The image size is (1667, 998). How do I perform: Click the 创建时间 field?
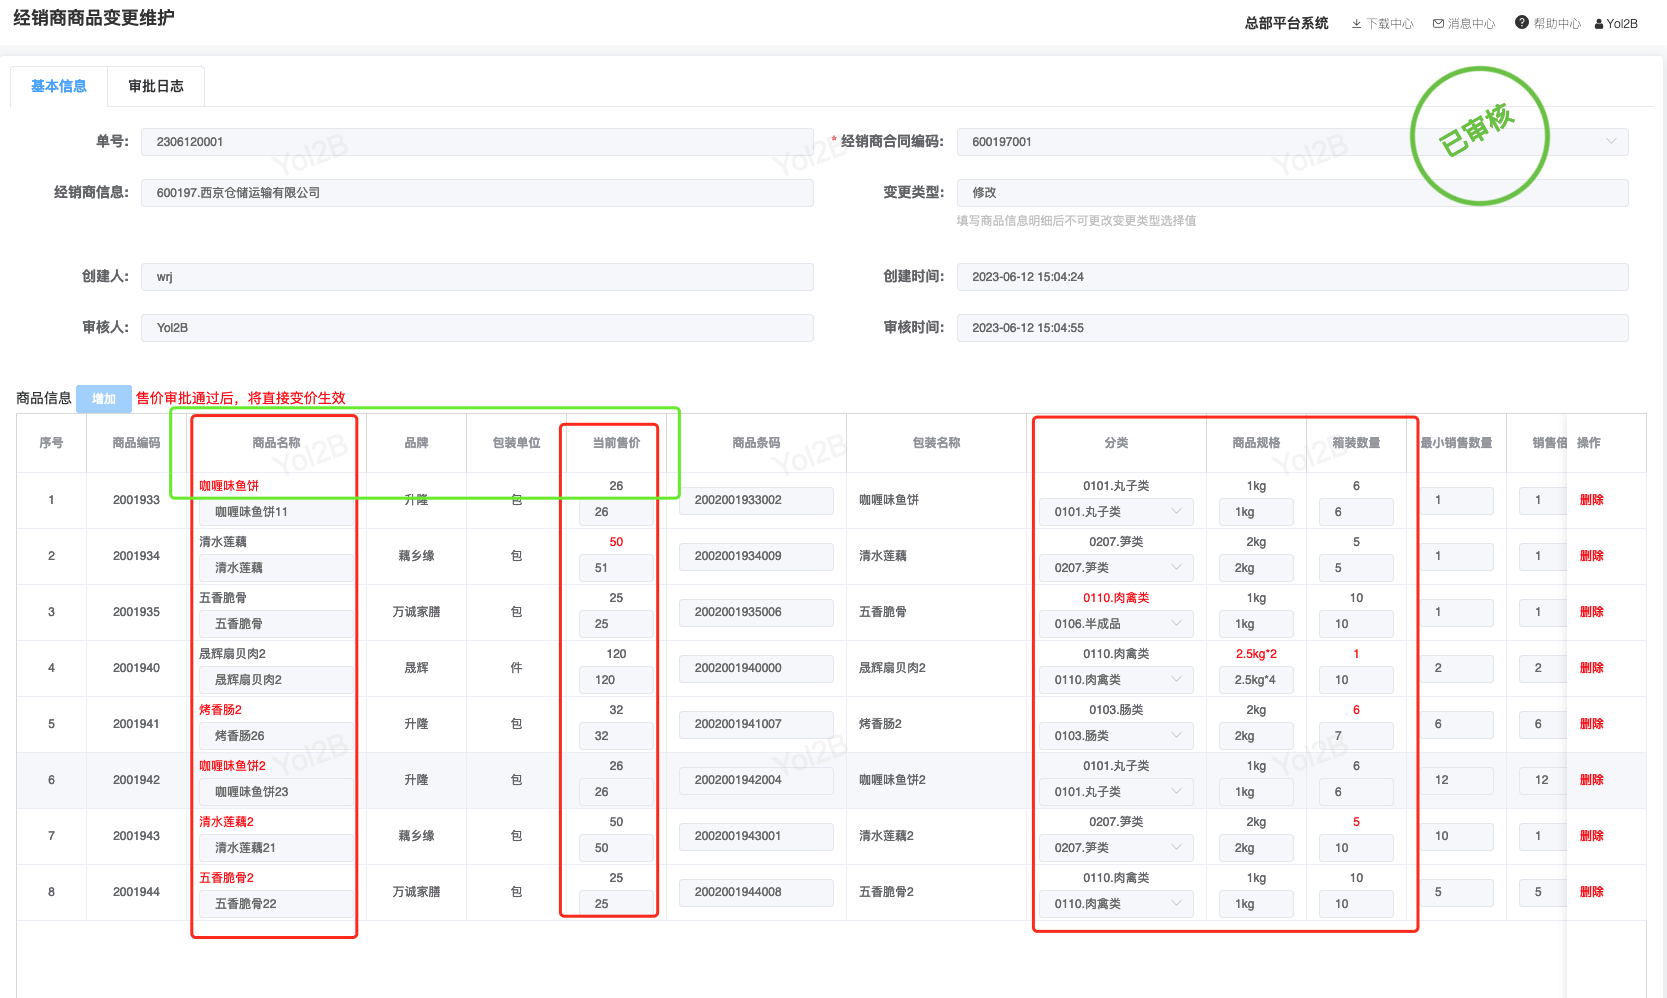pos(1293,277)
